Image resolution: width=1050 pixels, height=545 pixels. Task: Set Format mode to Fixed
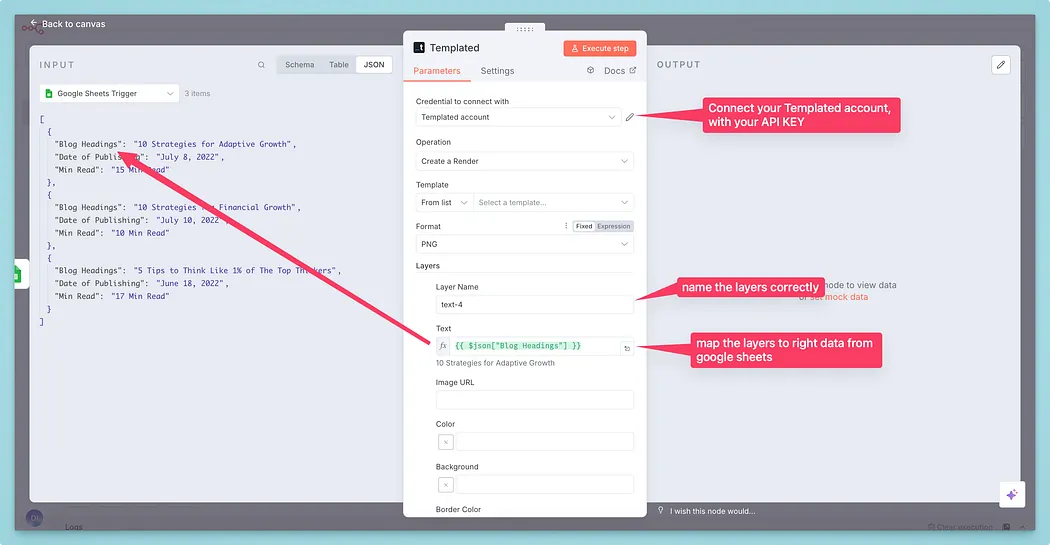click(584, 226)
